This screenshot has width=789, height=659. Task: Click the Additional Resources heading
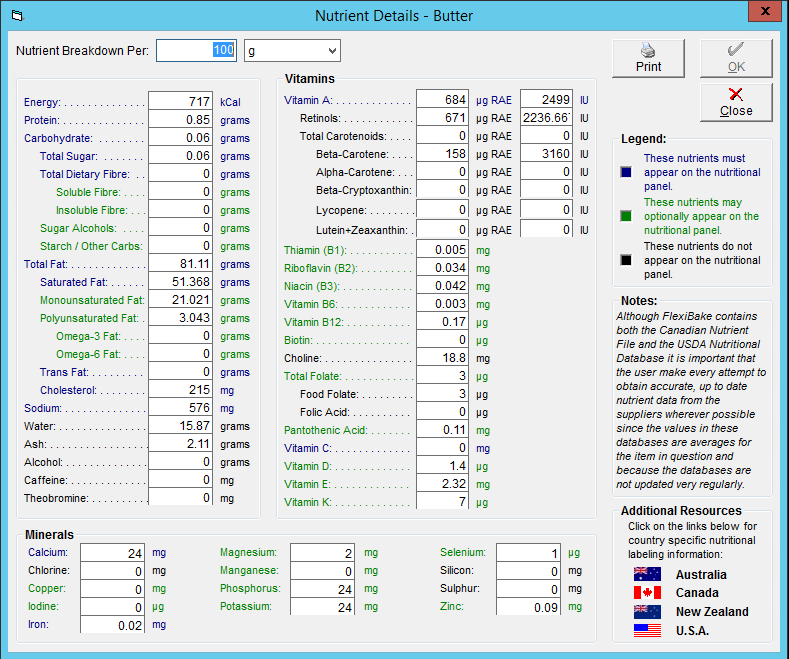[681, 511]
